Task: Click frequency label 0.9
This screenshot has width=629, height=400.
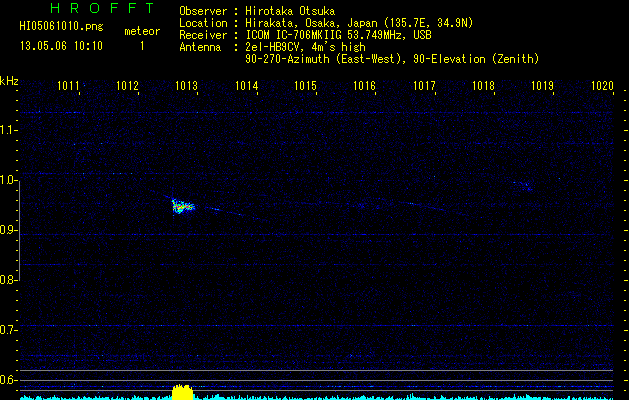Action: [8, 230]
